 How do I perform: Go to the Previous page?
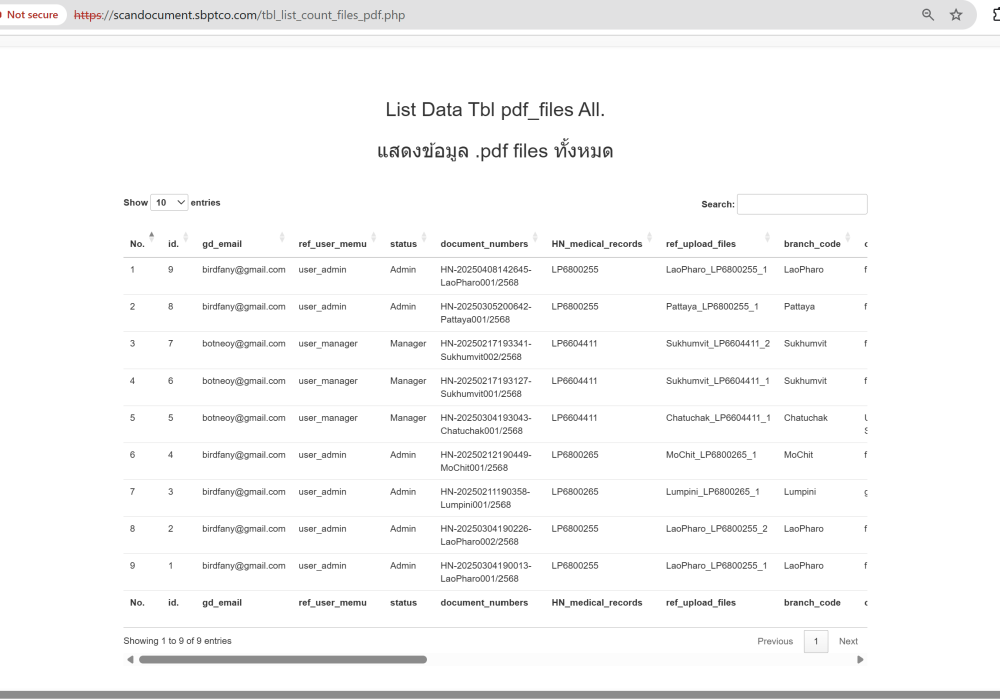[x=775, y=642]
